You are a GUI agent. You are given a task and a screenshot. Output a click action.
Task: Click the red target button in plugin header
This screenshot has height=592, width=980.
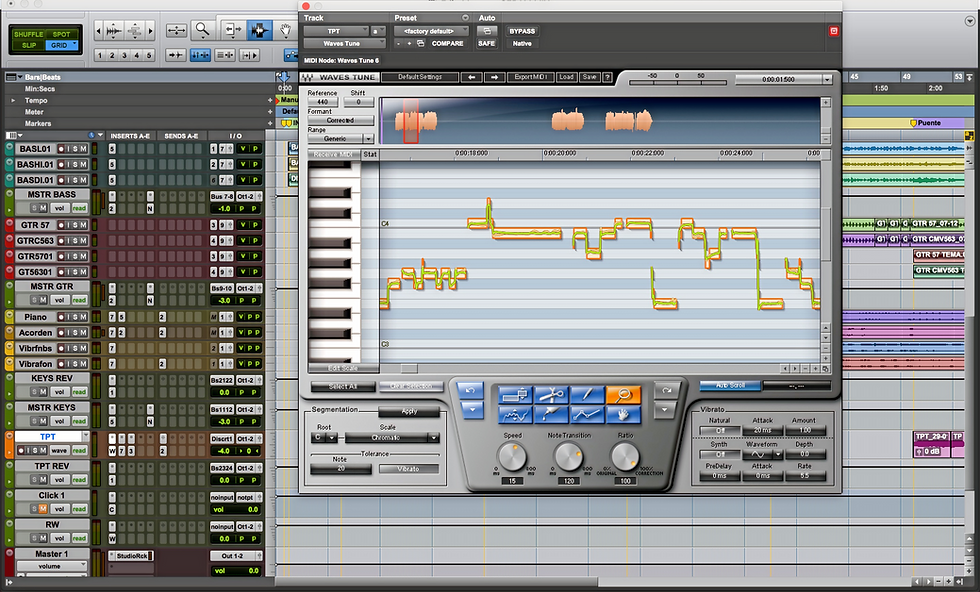[x=833, y=31]
